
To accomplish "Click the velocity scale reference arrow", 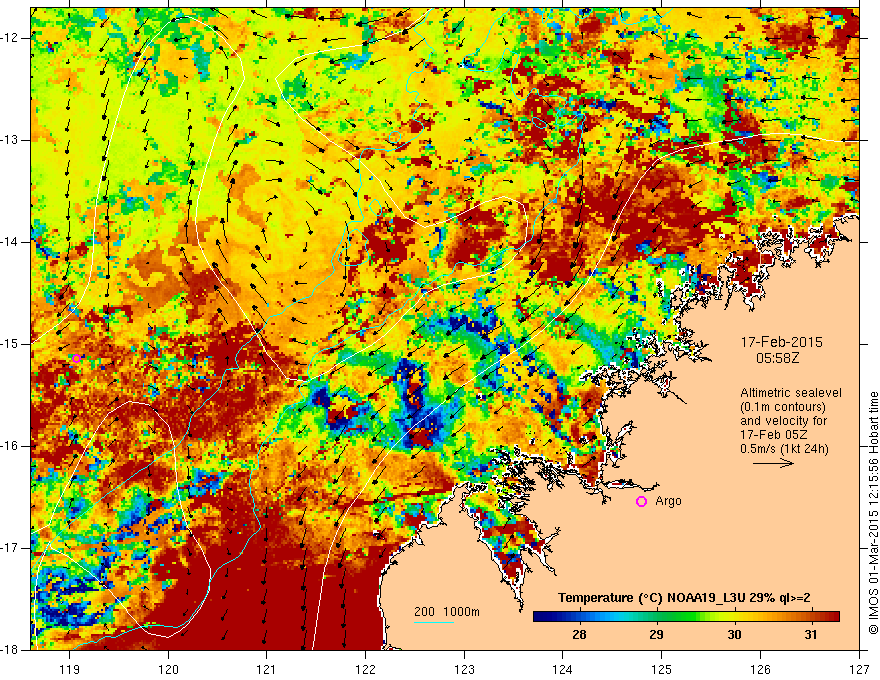I will click(x=773, y=463).
